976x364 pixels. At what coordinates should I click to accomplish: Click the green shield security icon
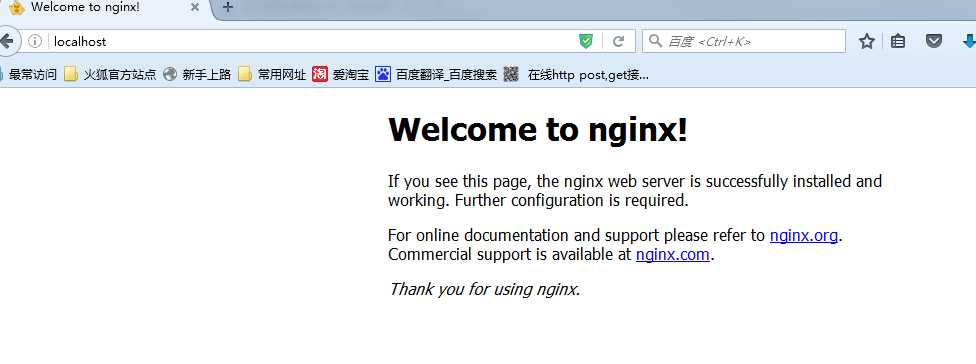click(586, 42)
